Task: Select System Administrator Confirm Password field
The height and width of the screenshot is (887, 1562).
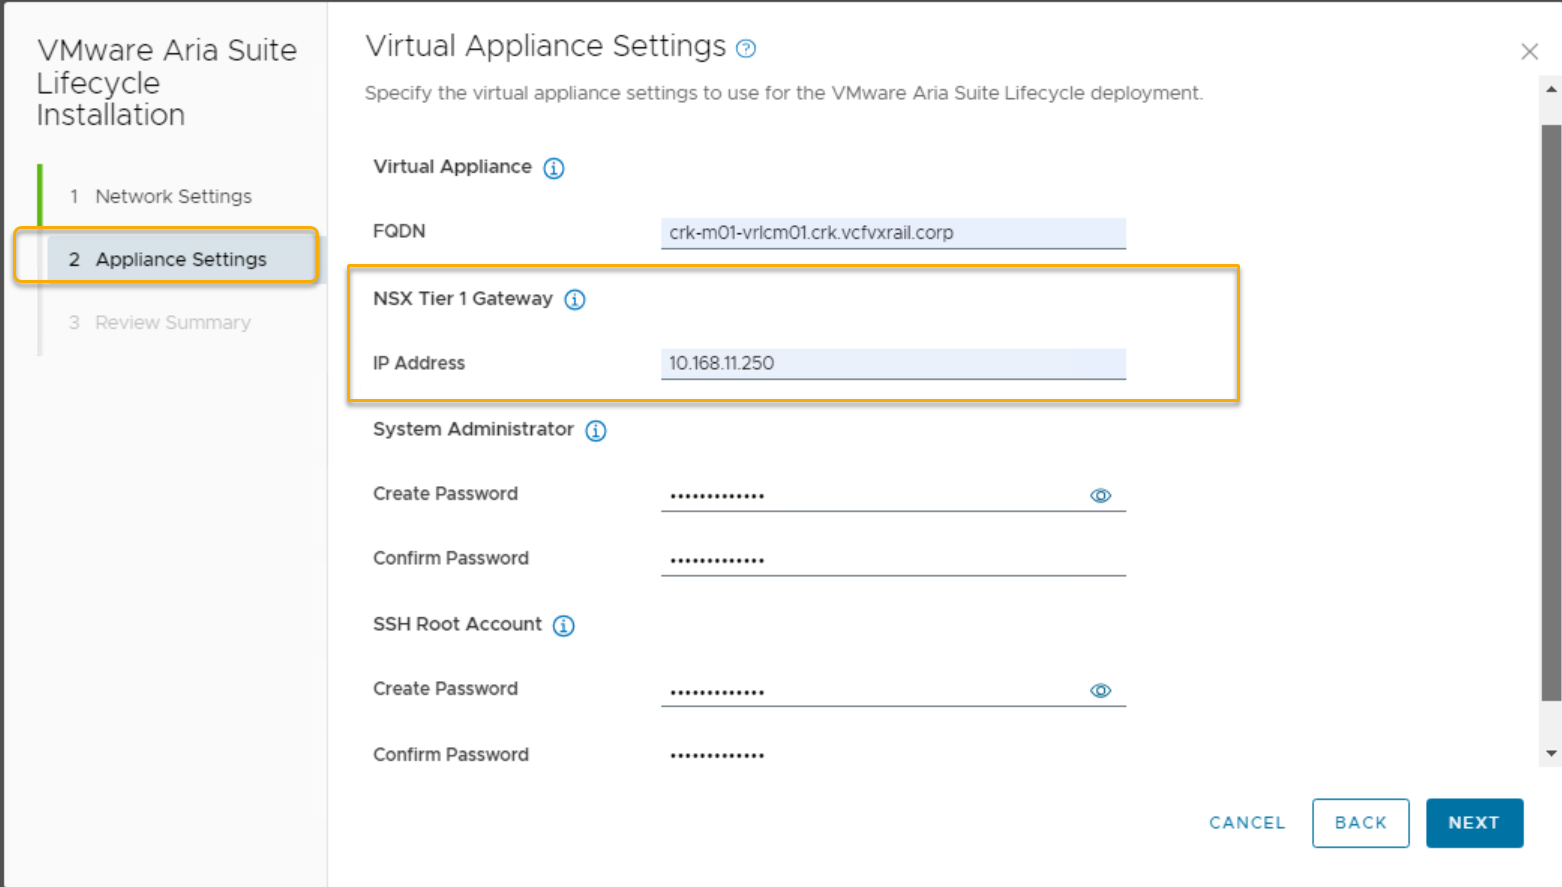Action: 892,560
